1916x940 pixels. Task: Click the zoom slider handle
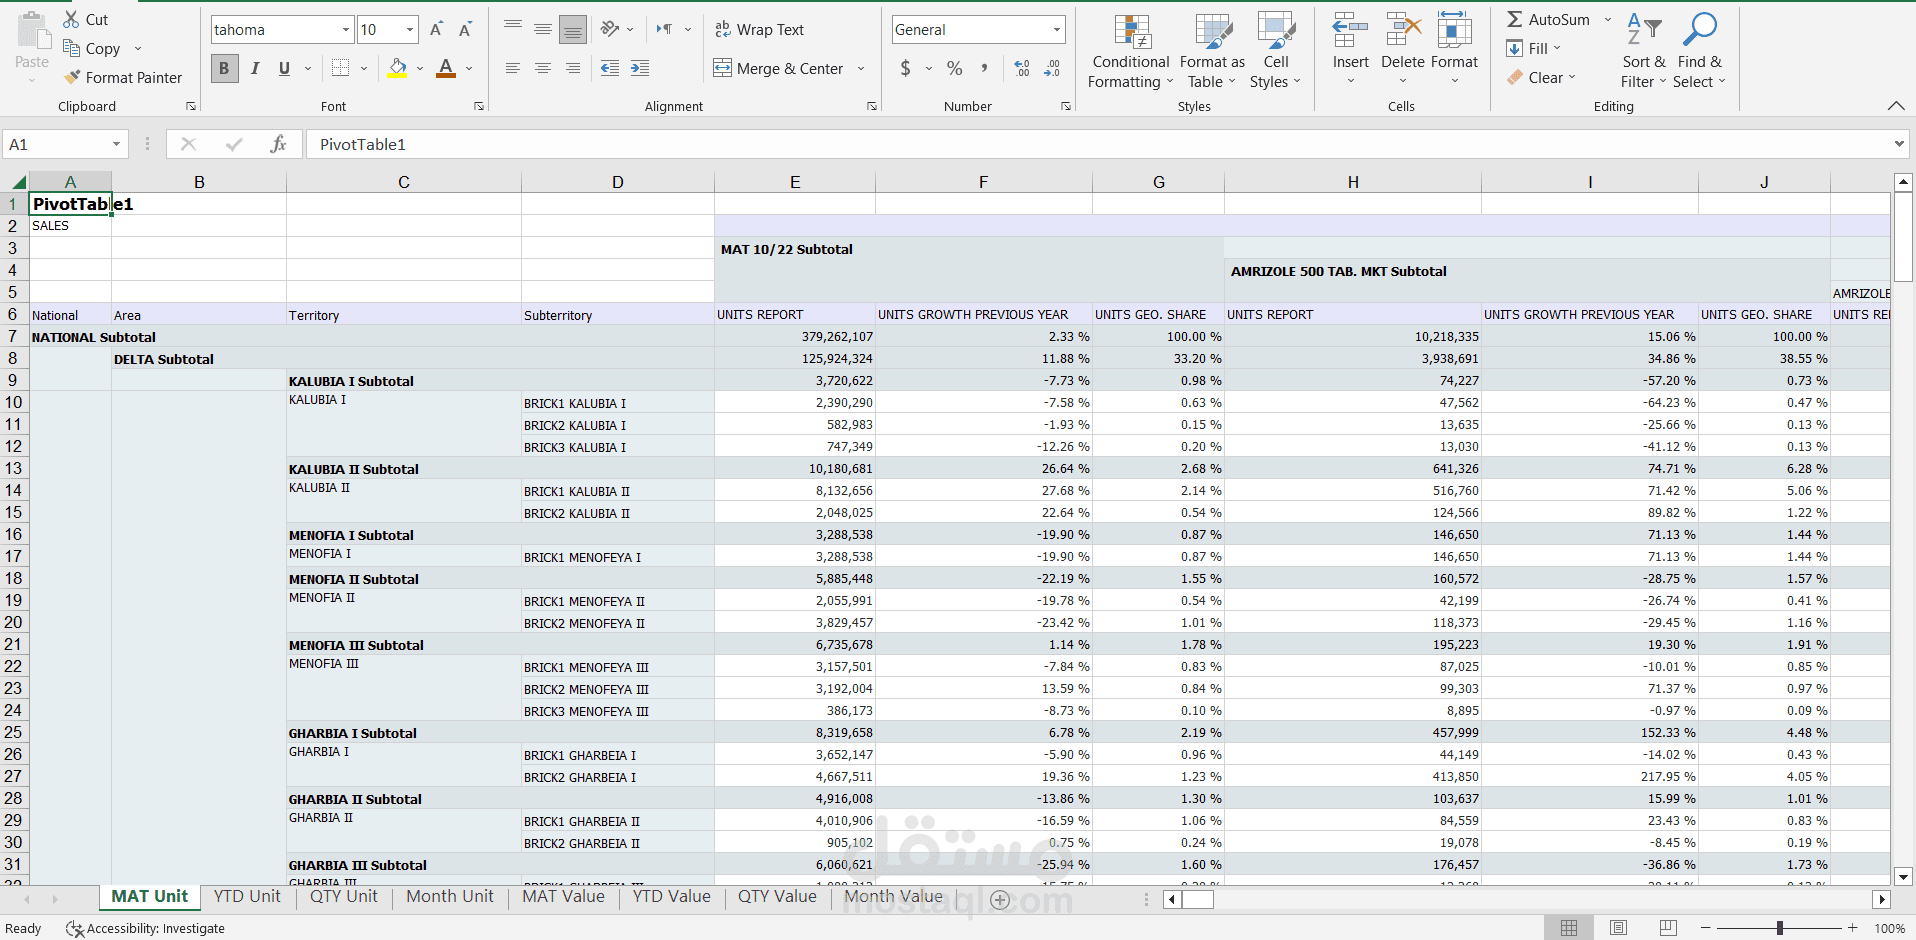tap(1780, 929)
